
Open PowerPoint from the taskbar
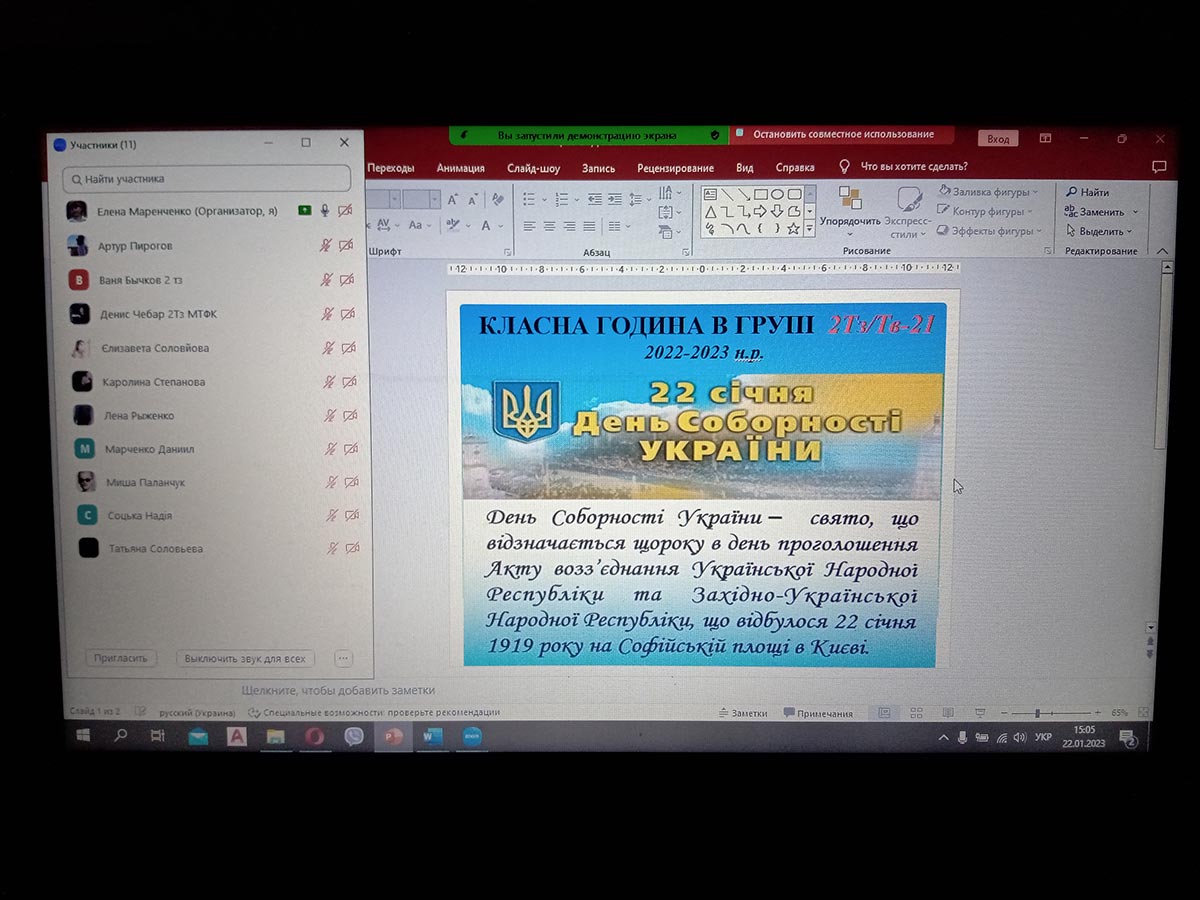point(392,737)
